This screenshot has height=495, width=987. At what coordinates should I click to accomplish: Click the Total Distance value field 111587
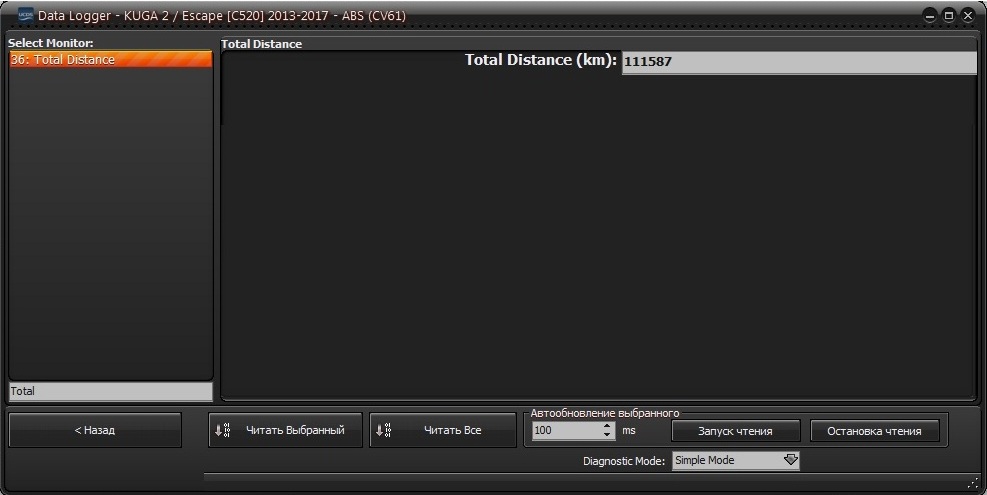(798, 62)
